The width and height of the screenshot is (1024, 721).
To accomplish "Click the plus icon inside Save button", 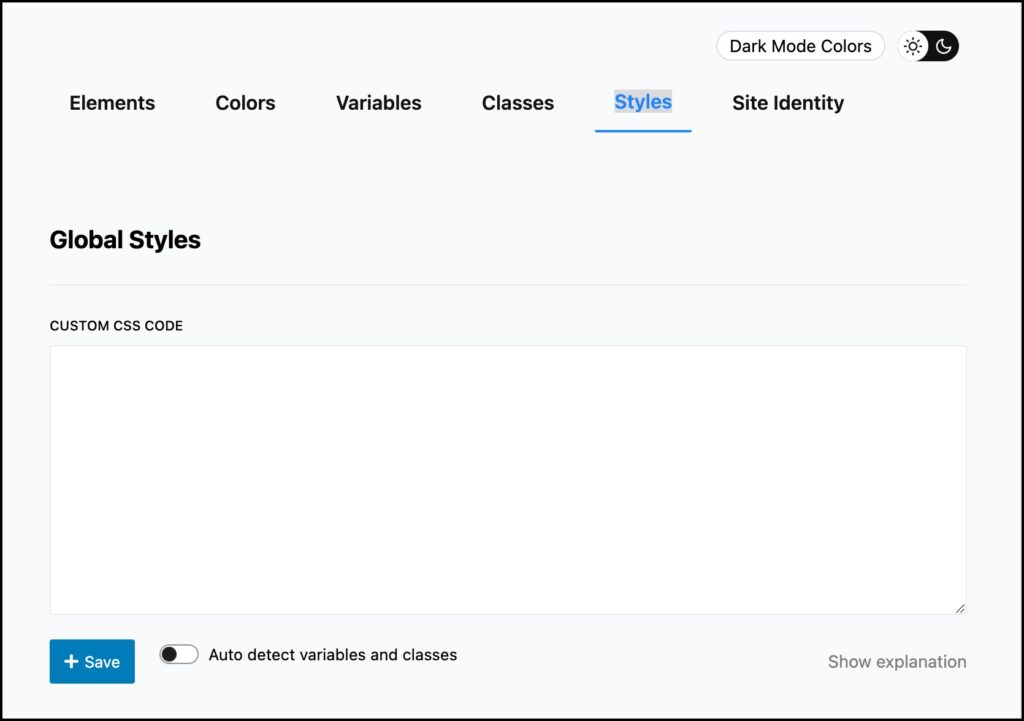I will point(71,661).
